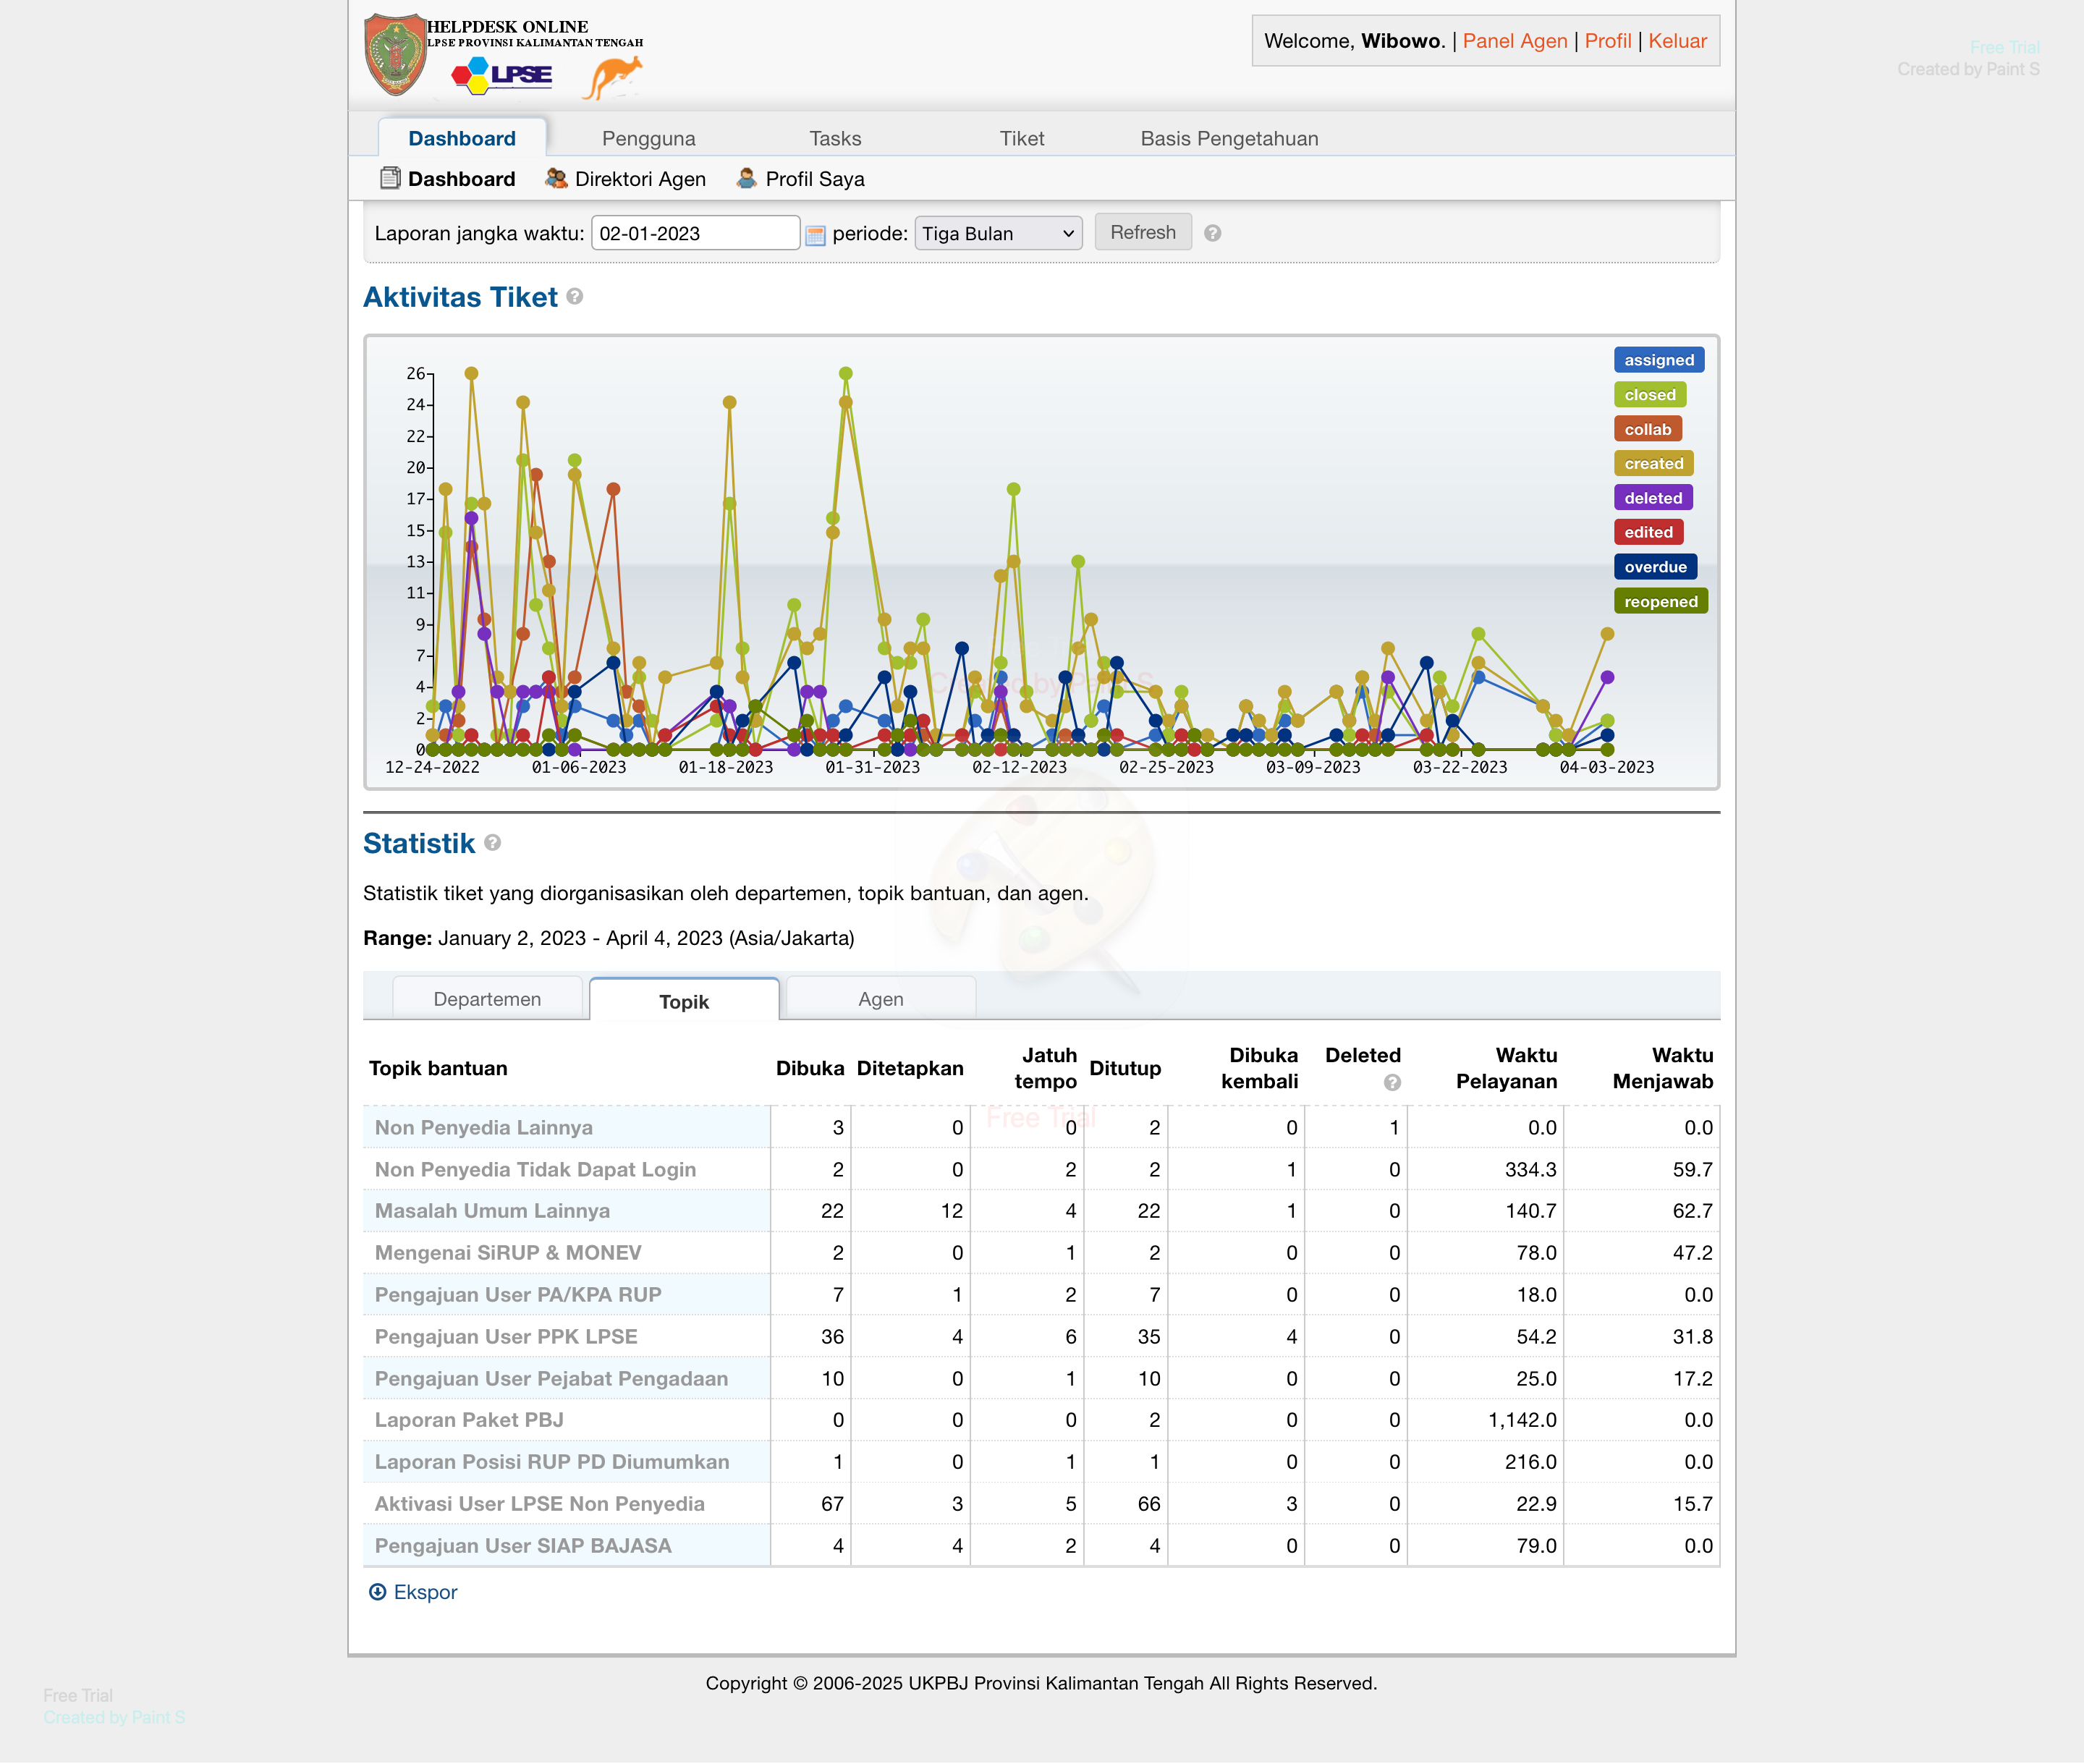Open topic Pengajuan User PPK LPSE
Image resolution: width=2084 pixels, height=1764 pixels.
(x=506, y=1336)
